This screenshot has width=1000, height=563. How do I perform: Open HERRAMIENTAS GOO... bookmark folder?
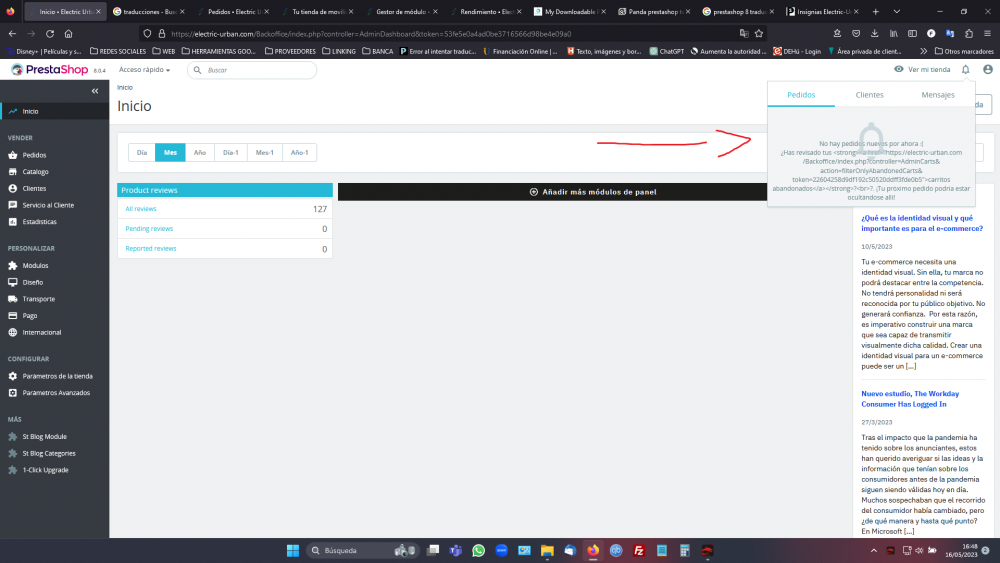(219, 51)
